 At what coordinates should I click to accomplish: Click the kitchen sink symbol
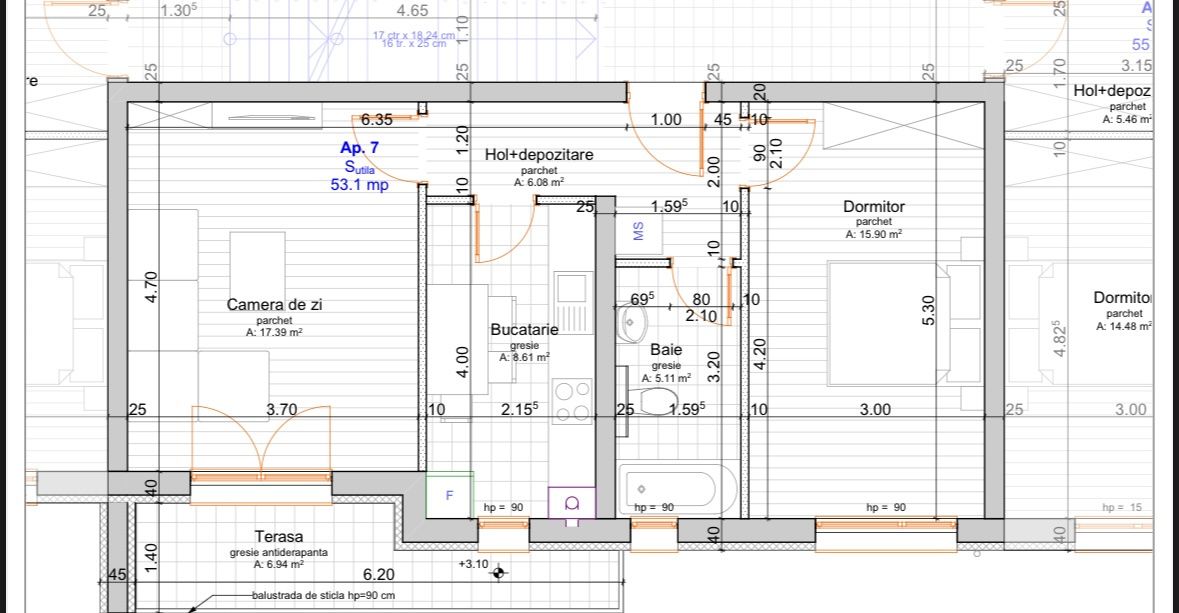[x=573, y=302]
